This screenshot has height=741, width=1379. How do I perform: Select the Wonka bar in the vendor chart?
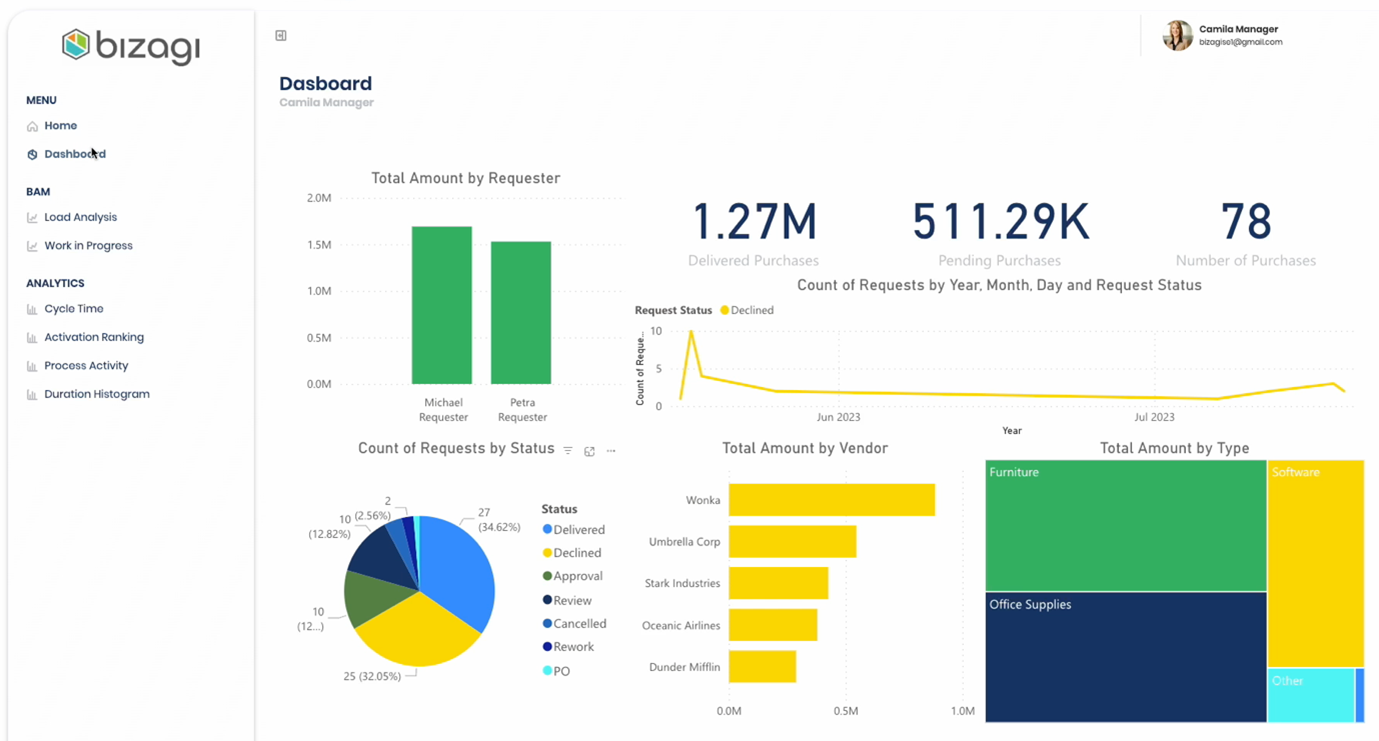coord(831,500)
